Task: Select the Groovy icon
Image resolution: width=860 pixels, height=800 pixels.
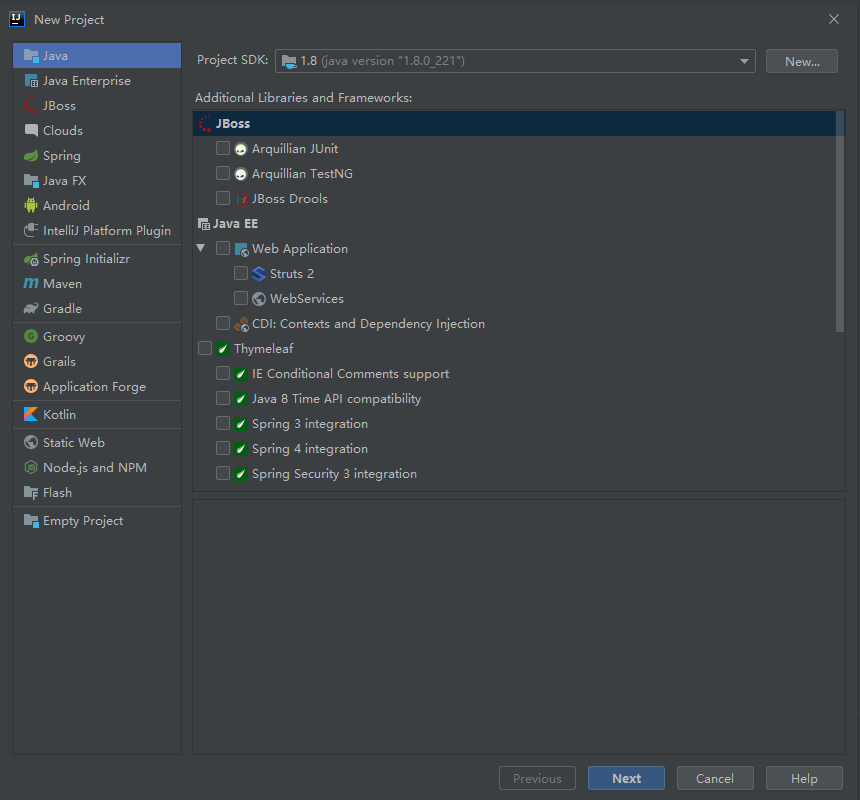Action: [31, 337]
